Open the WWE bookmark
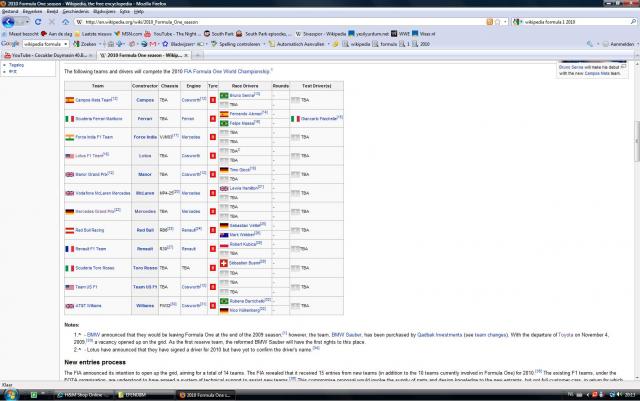Image resolution: width=640 pixels, height=401 pixels. tap(400, 34)
